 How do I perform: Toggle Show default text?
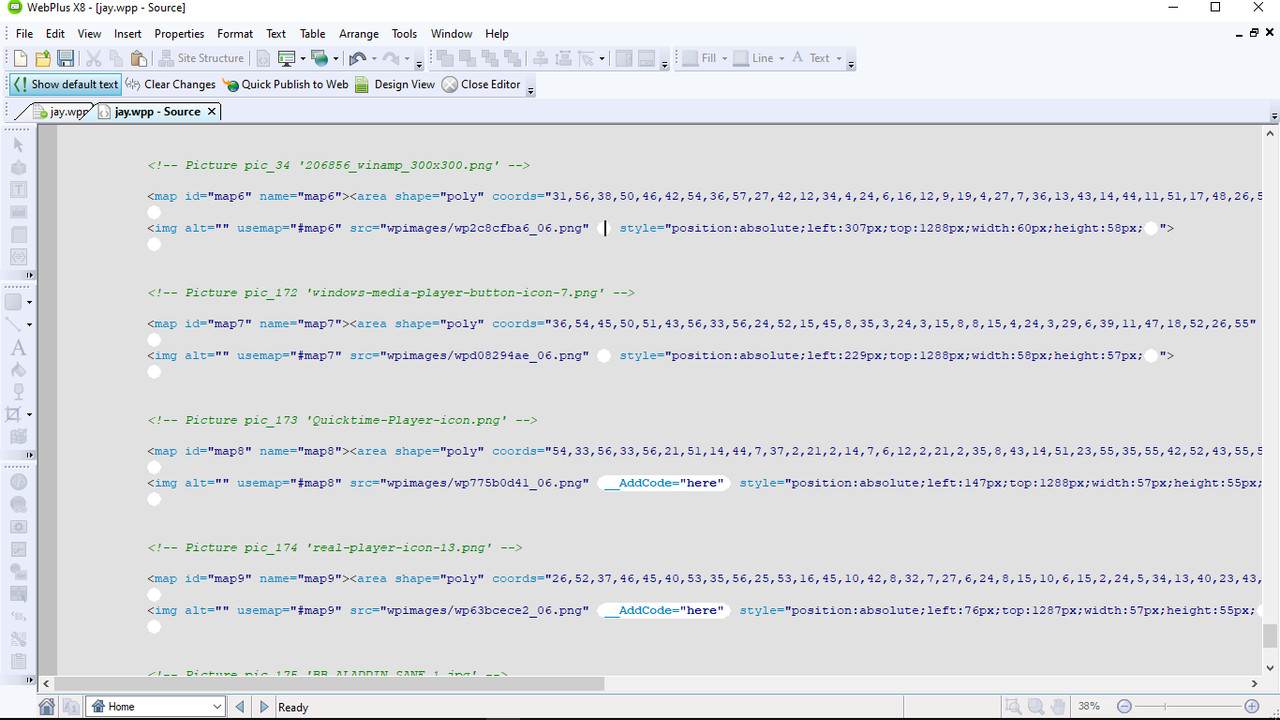click(65, 85)
